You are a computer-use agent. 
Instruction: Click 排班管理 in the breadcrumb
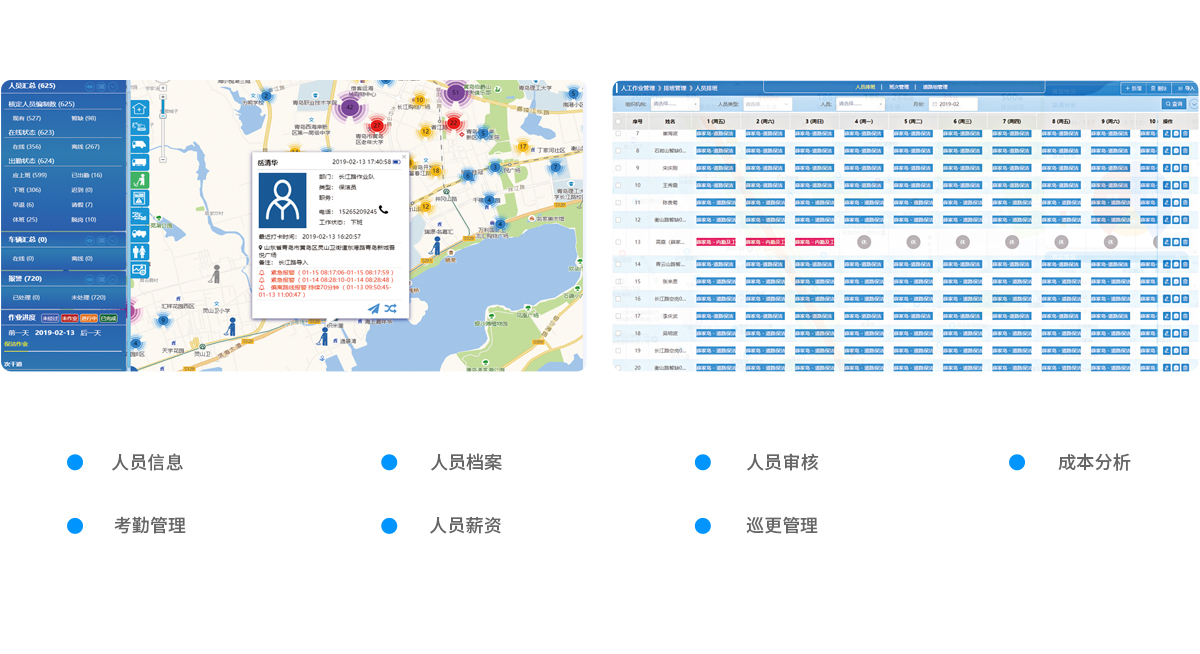pos(674,88)
